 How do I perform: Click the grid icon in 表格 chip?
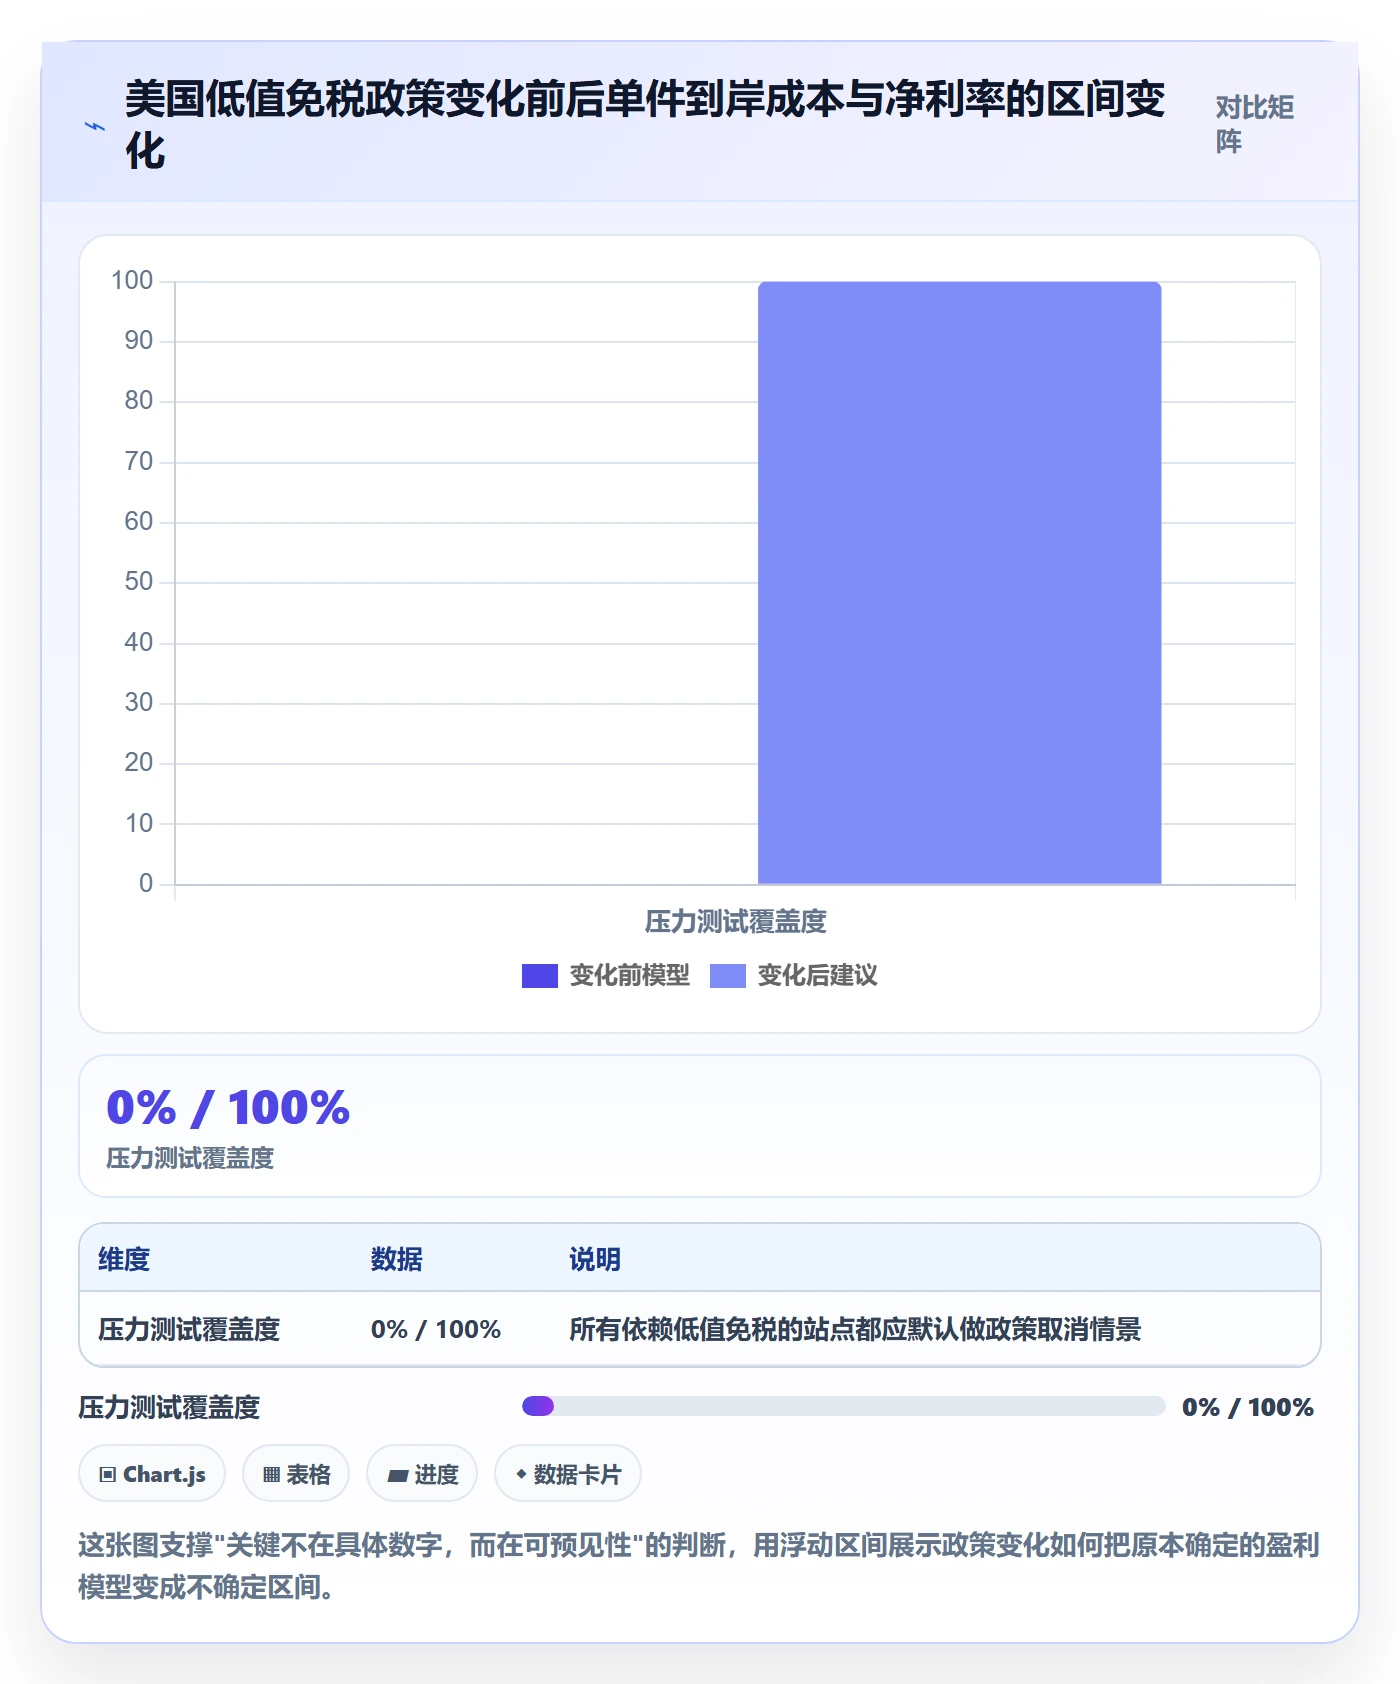point(271,1474)
